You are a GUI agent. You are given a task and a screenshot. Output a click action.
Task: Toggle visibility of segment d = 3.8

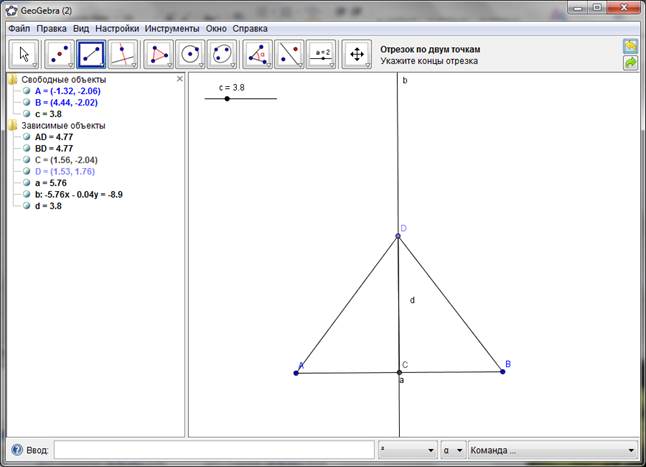(x=27, y=205)
